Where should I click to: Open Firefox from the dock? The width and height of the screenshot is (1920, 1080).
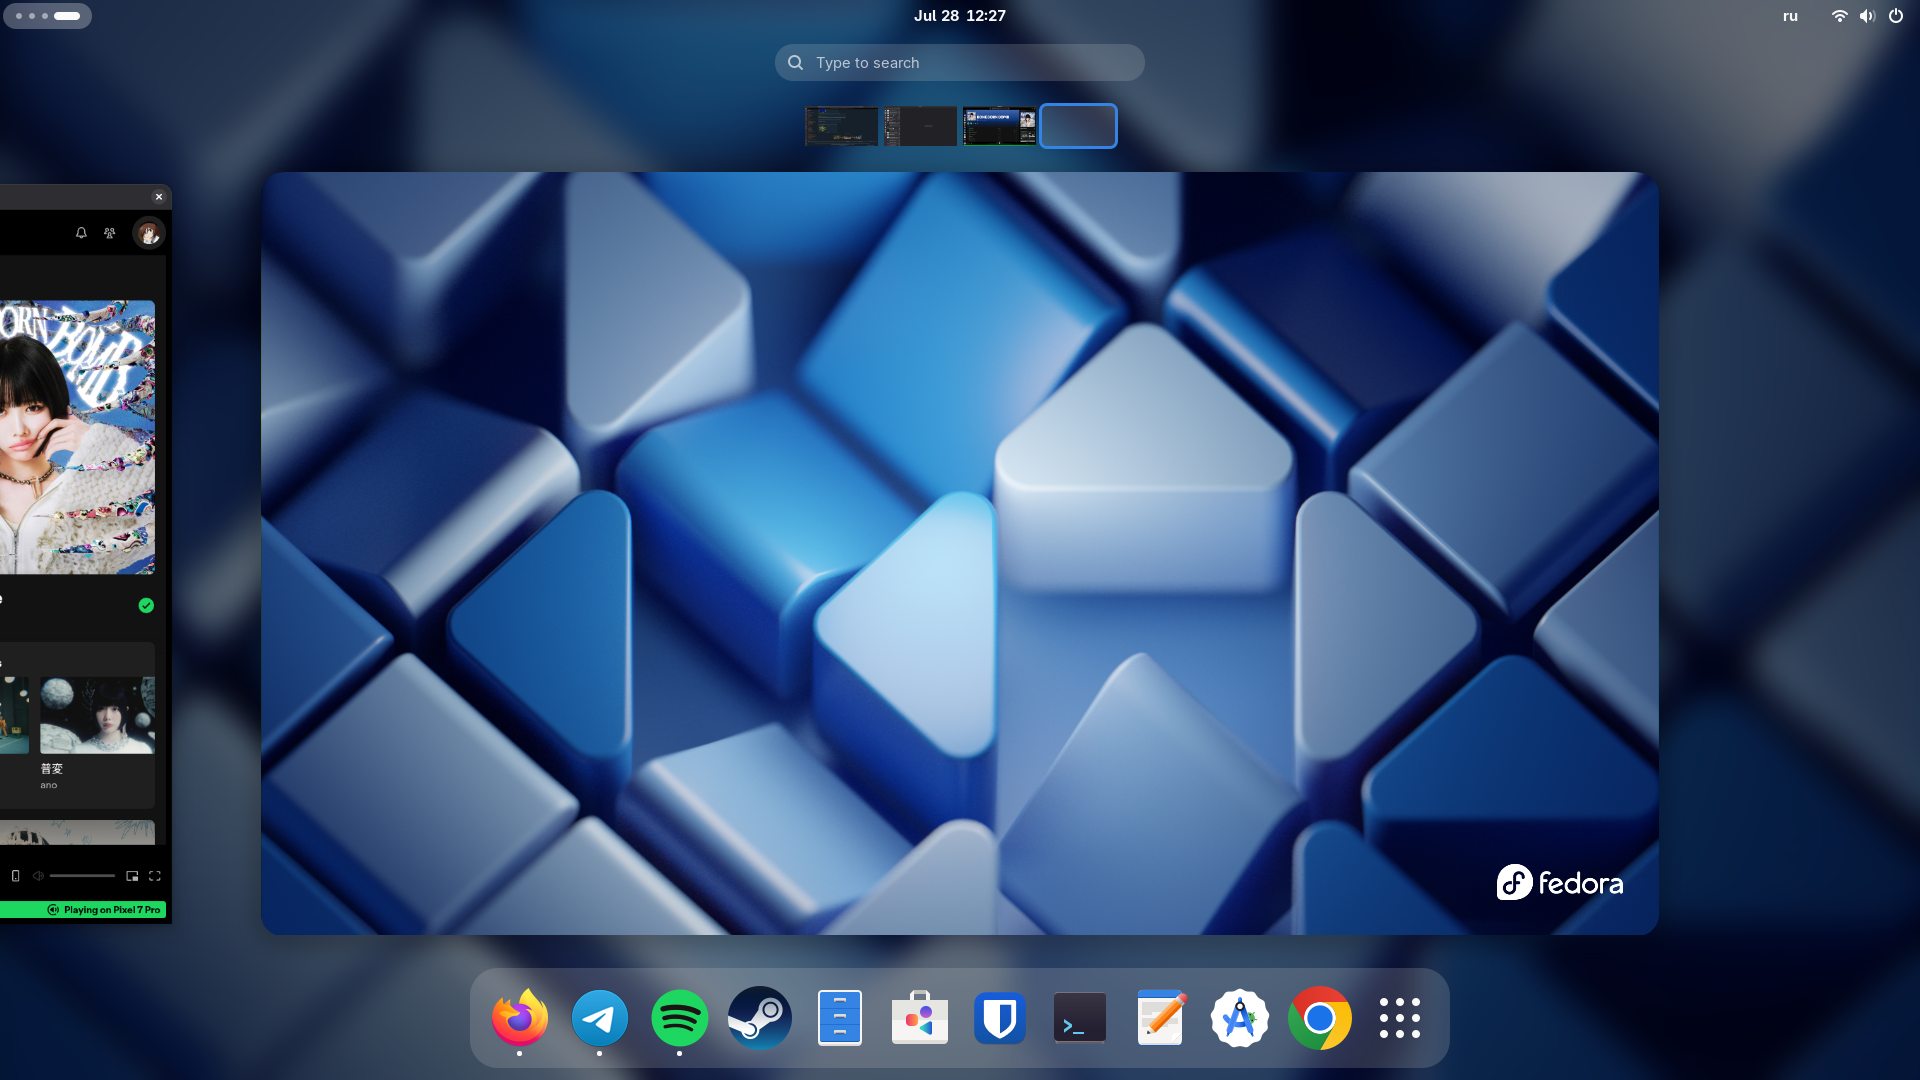(519, 1018)
